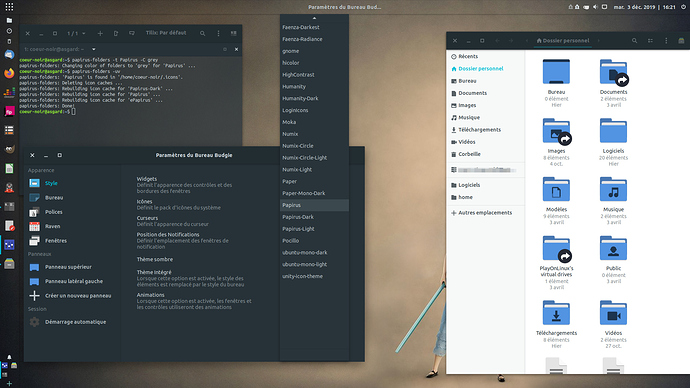The image size is (690, 388).
Task: Select Documents in the files sidebar
Action: pyautogui.click(x=486, y=93)
